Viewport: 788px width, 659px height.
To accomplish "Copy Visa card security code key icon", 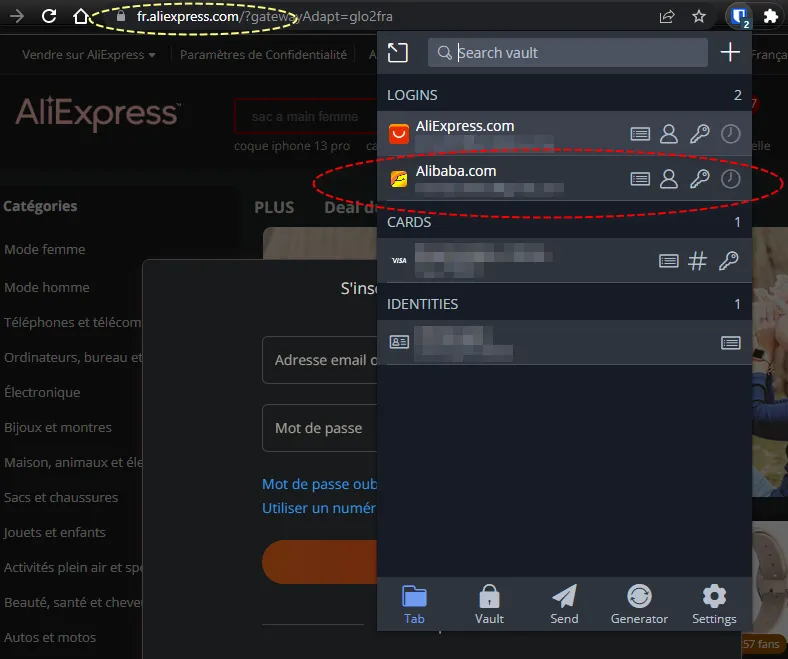I will pos(728,261).
